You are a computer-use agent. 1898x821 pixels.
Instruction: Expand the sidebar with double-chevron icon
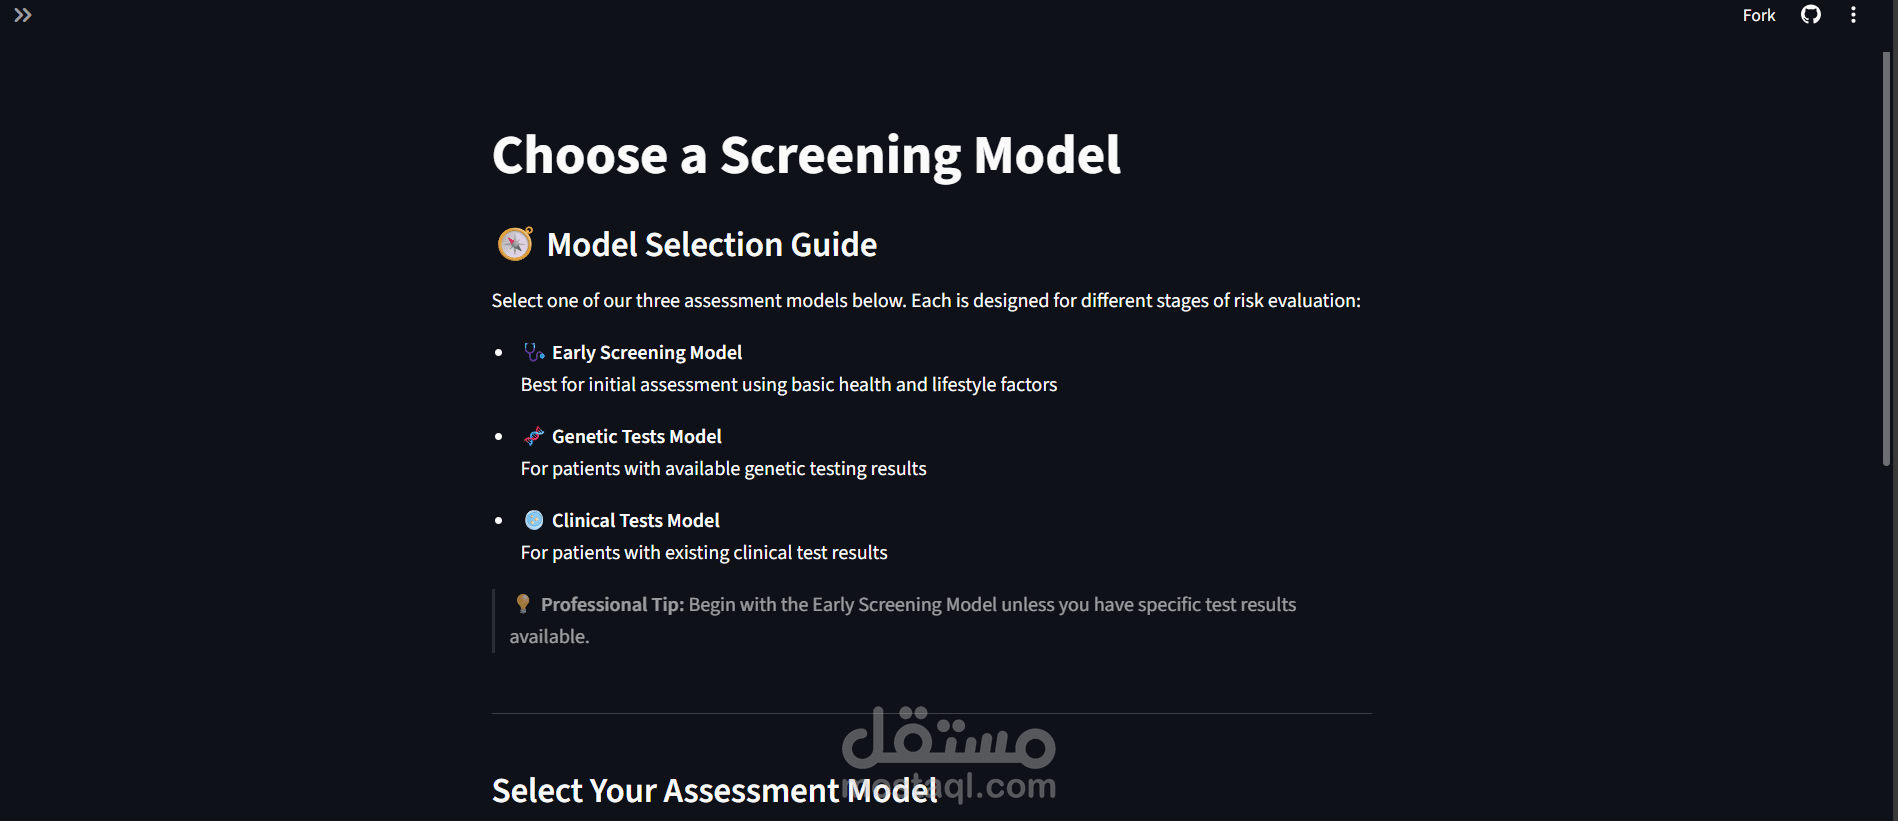22,15
